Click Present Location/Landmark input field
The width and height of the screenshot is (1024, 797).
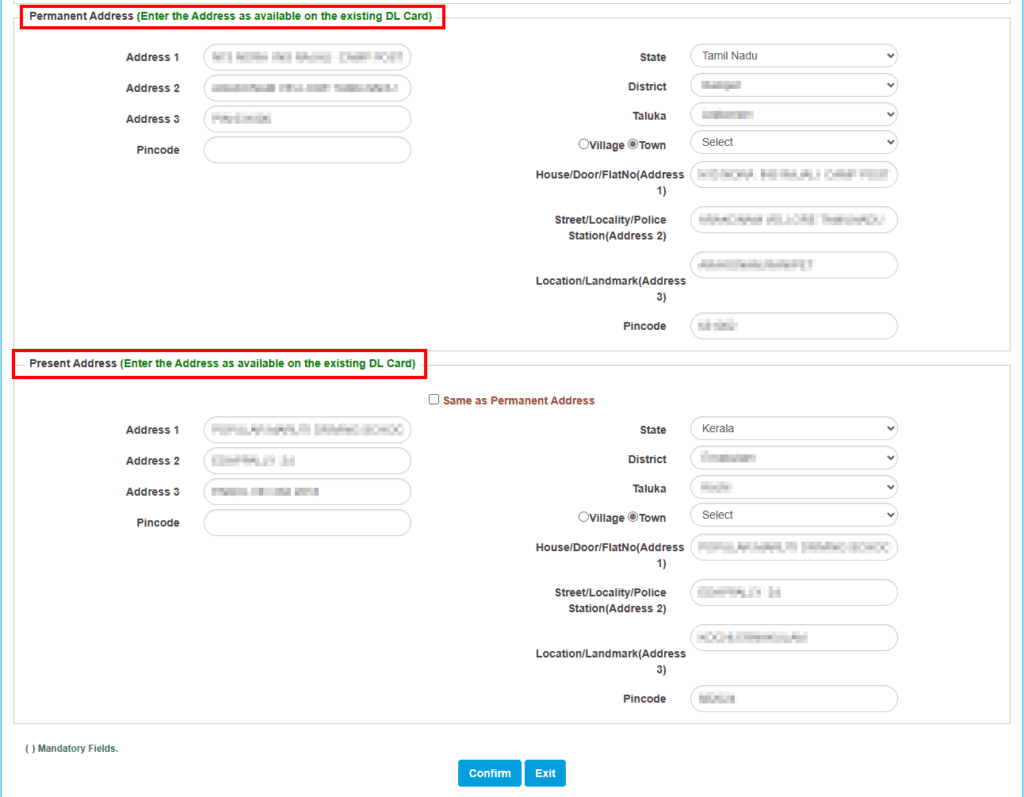pos(793,638)
